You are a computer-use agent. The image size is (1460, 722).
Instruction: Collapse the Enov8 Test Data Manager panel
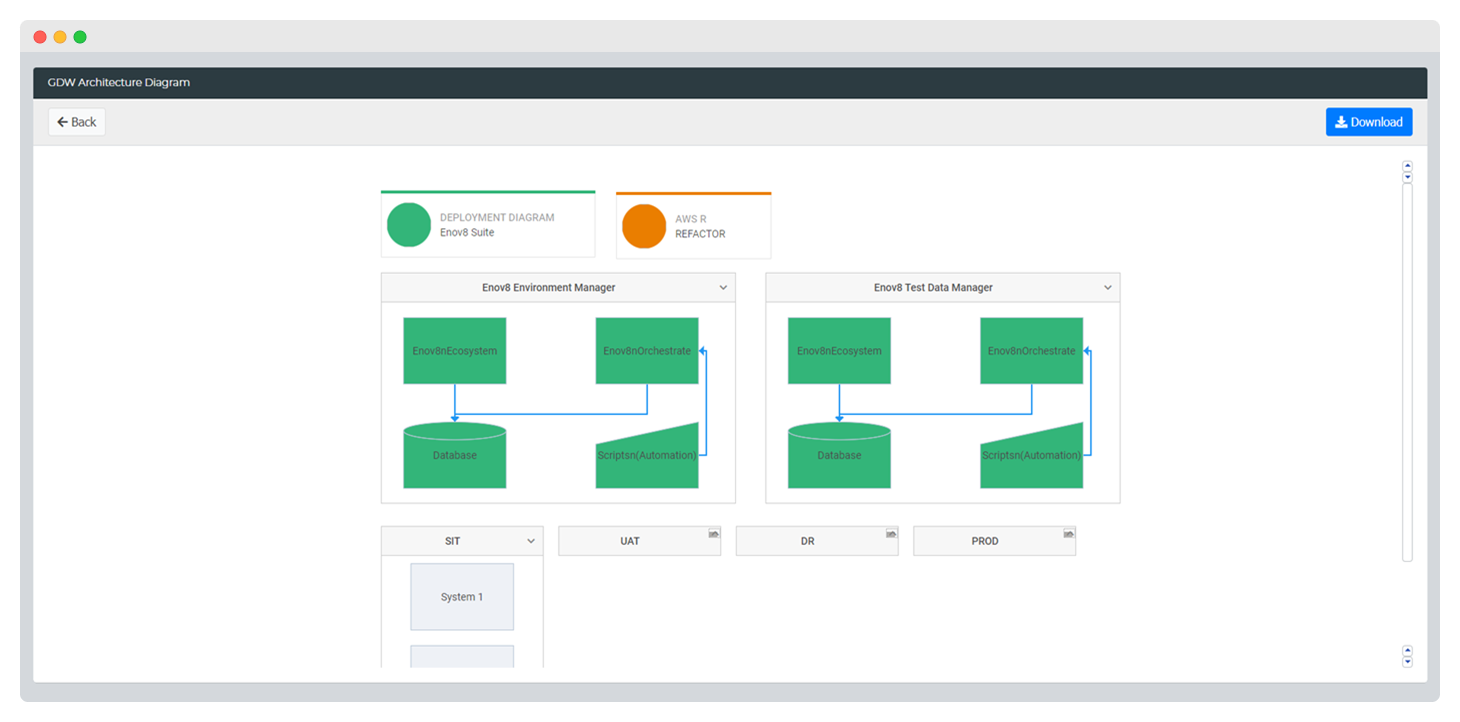pos(1107,288)
